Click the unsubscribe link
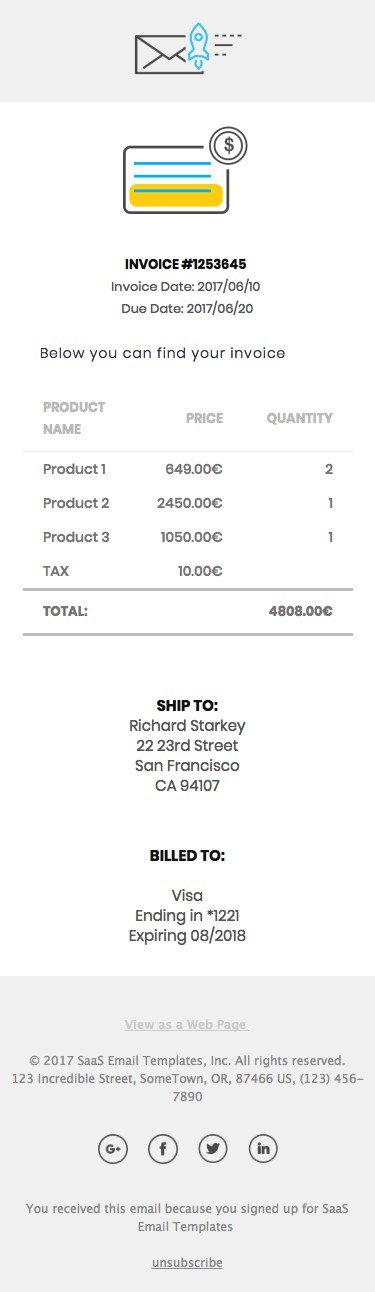The image size is (375, 1292). coord(187,1263)
